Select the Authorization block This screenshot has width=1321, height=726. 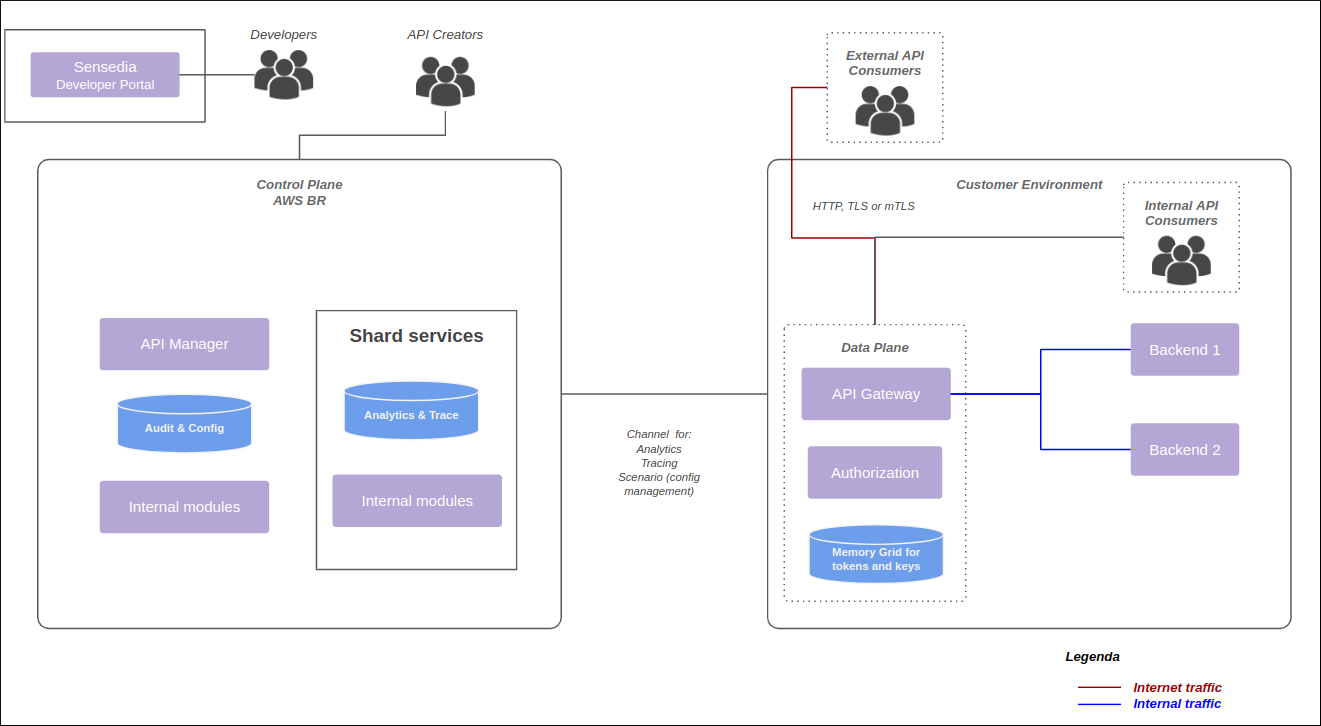[875, 473]
